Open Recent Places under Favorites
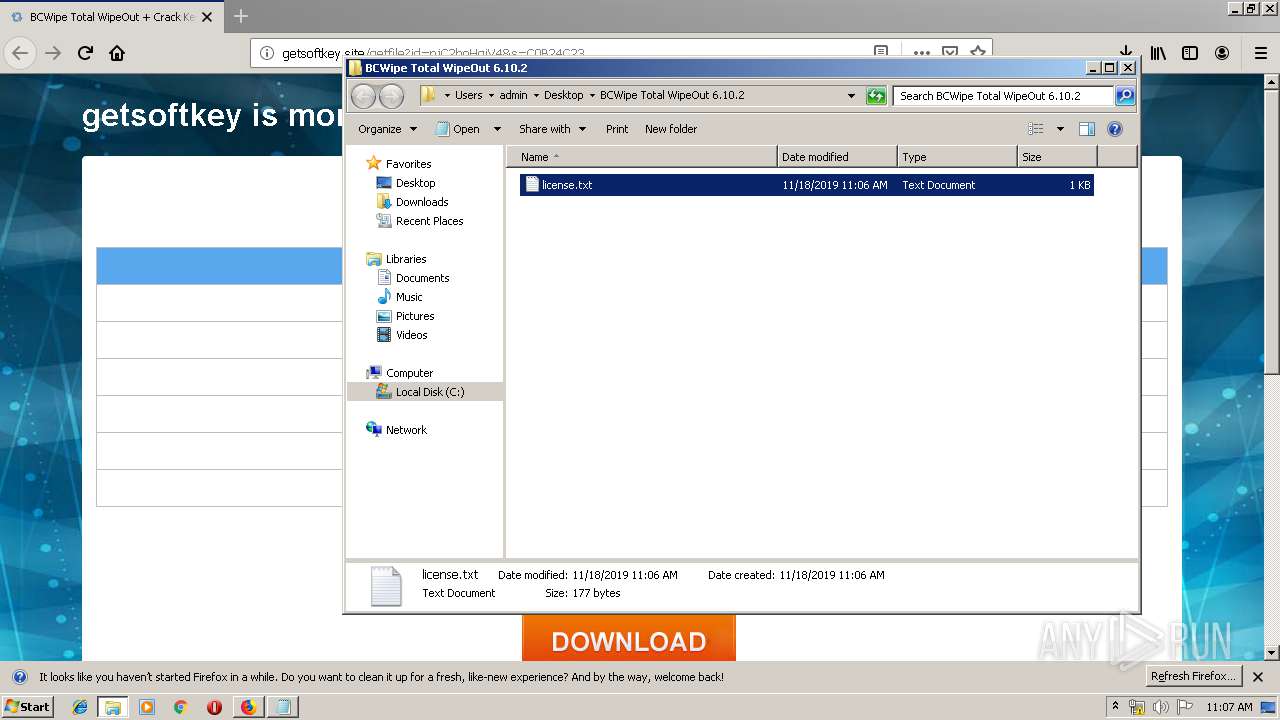Image resolution: width=1280 pixels, height=720 pixels. point(429,221)
